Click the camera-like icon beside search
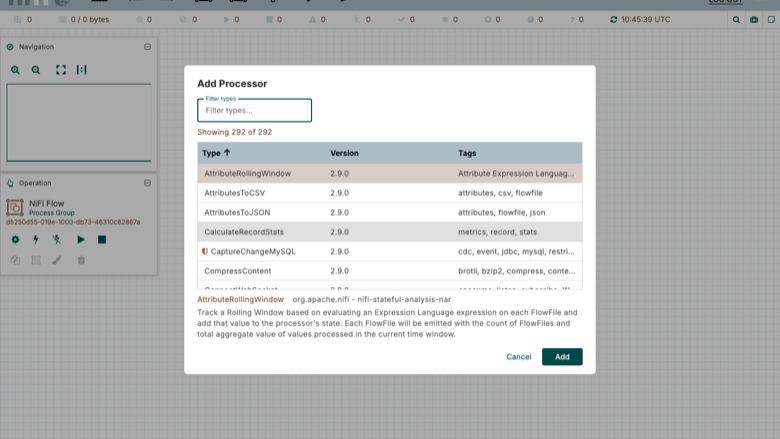This screenshot has width=780, height=439. 754,20
